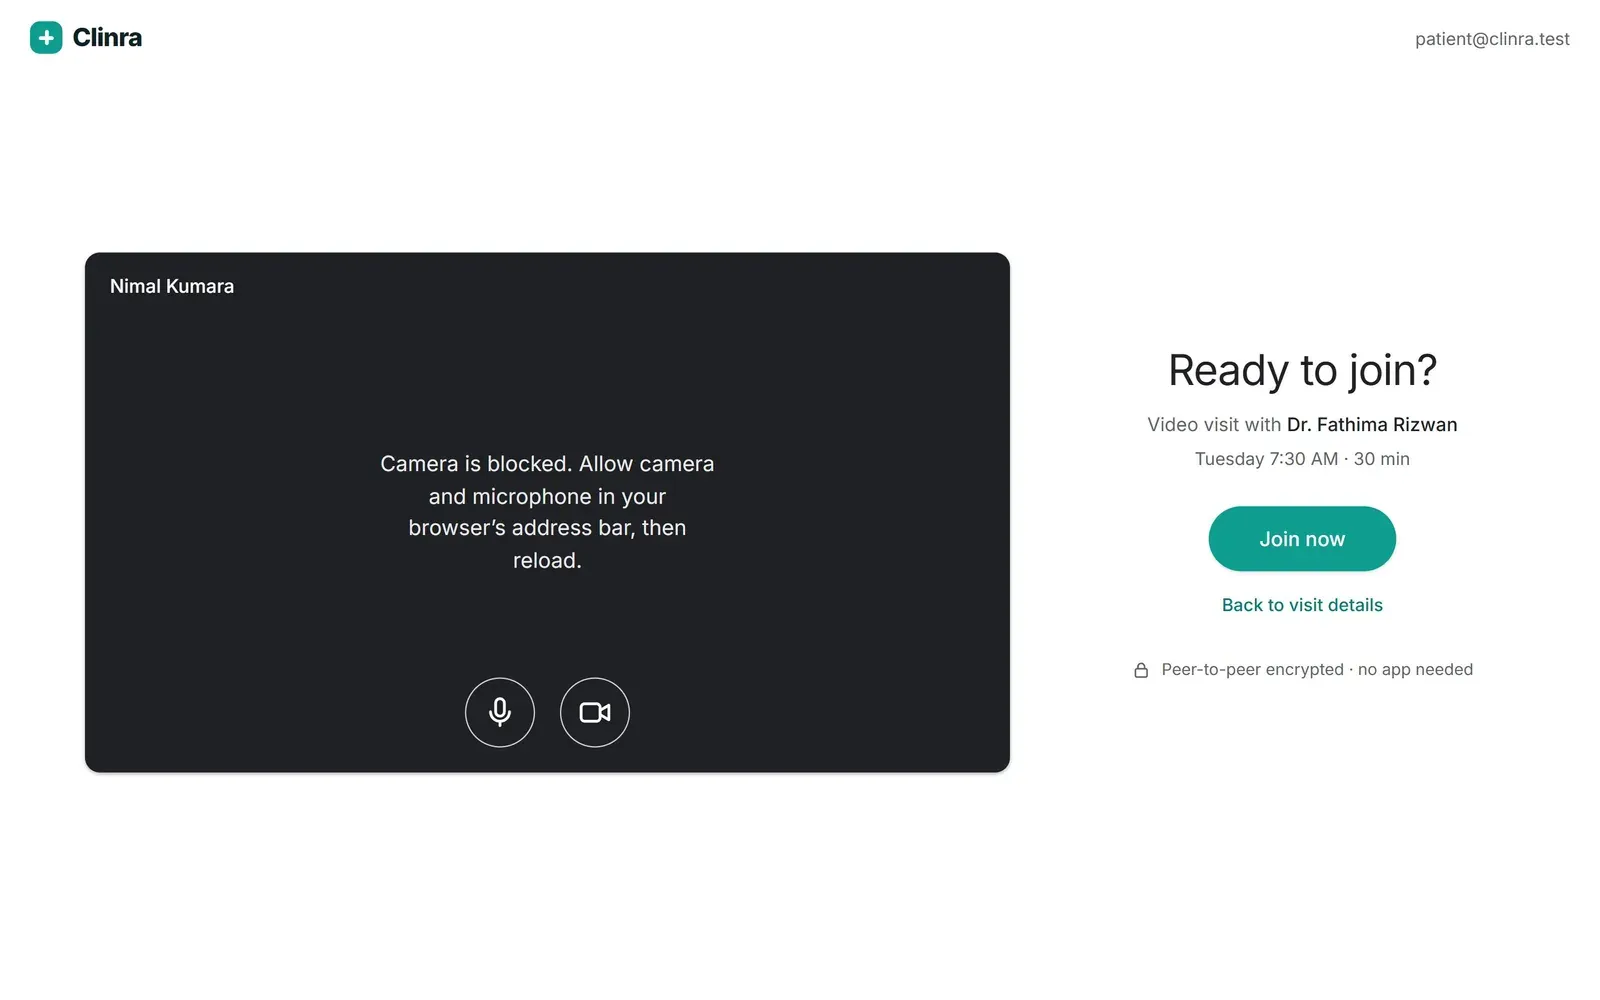Image resolution: width=1600 pixels, height=1000 pixels.
Task: Select the Nimal Kumara name label
Action: click(x=172, y=286)
